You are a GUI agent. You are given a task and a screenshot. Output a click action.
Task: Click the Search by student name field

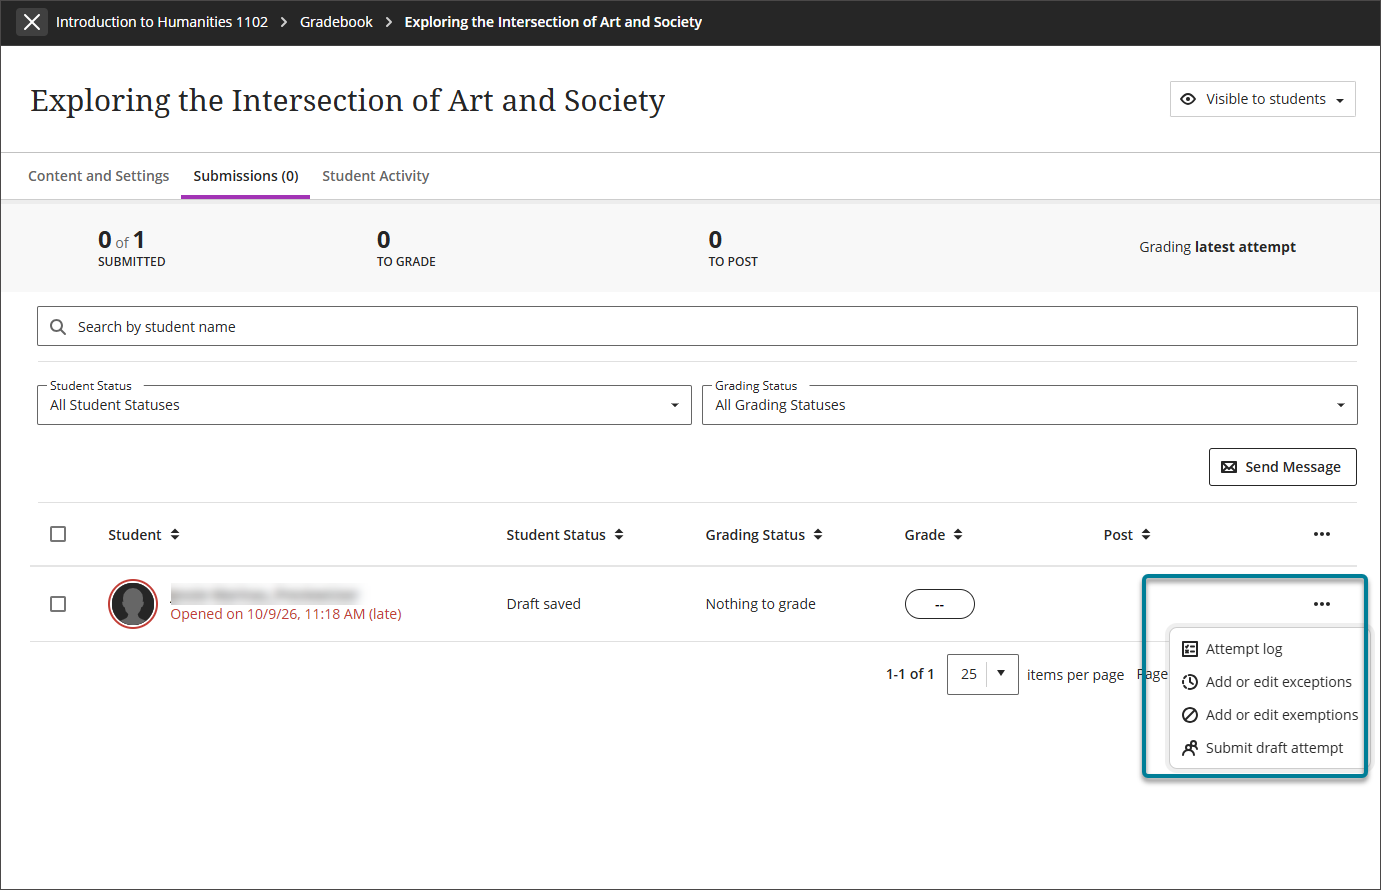[x=697, y=326]
